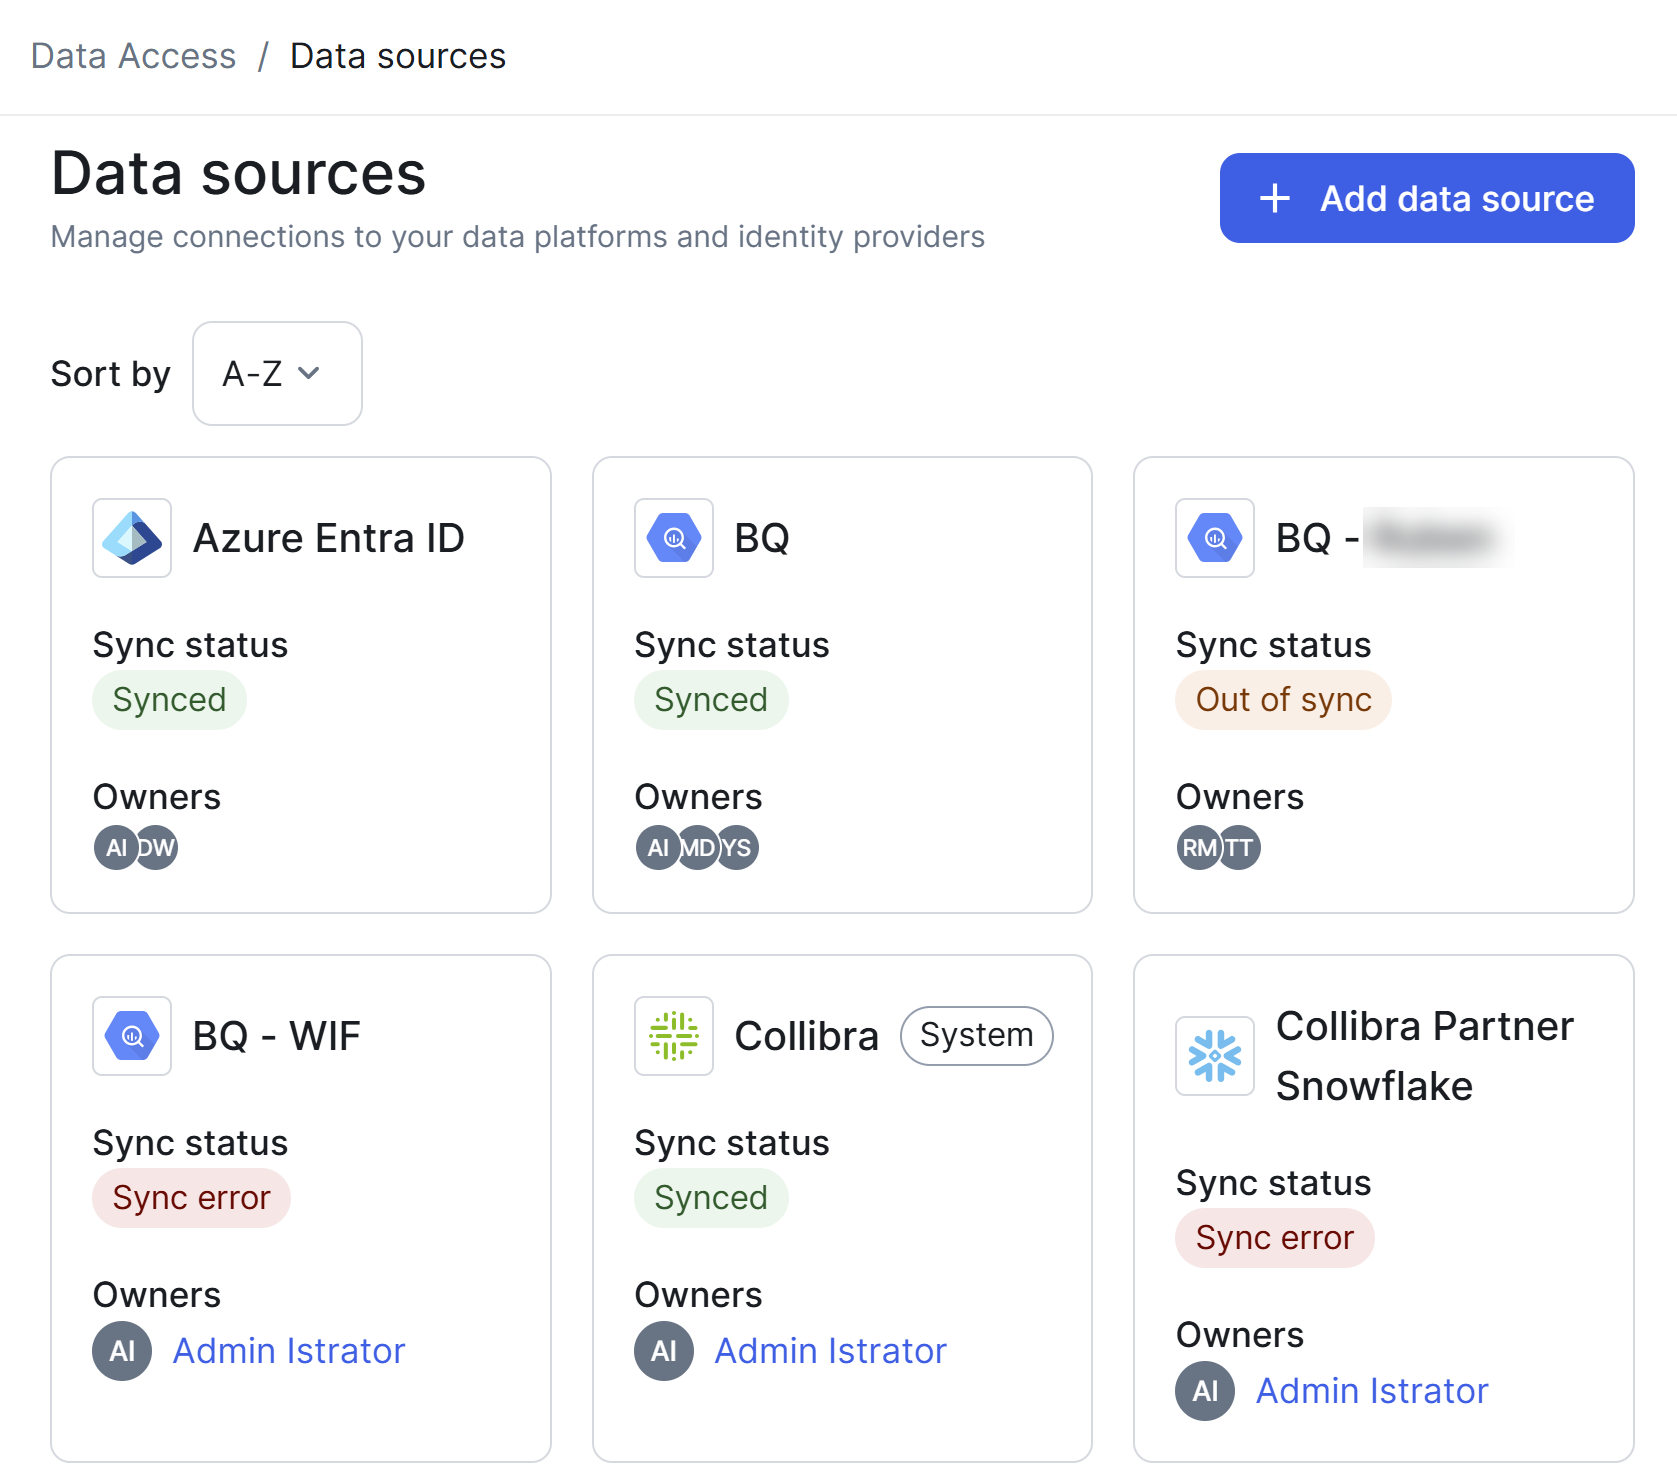The image size is (1677, 1475).
Task: Click the Snowflake logo icon
Action: (x=1215, y=1056)
